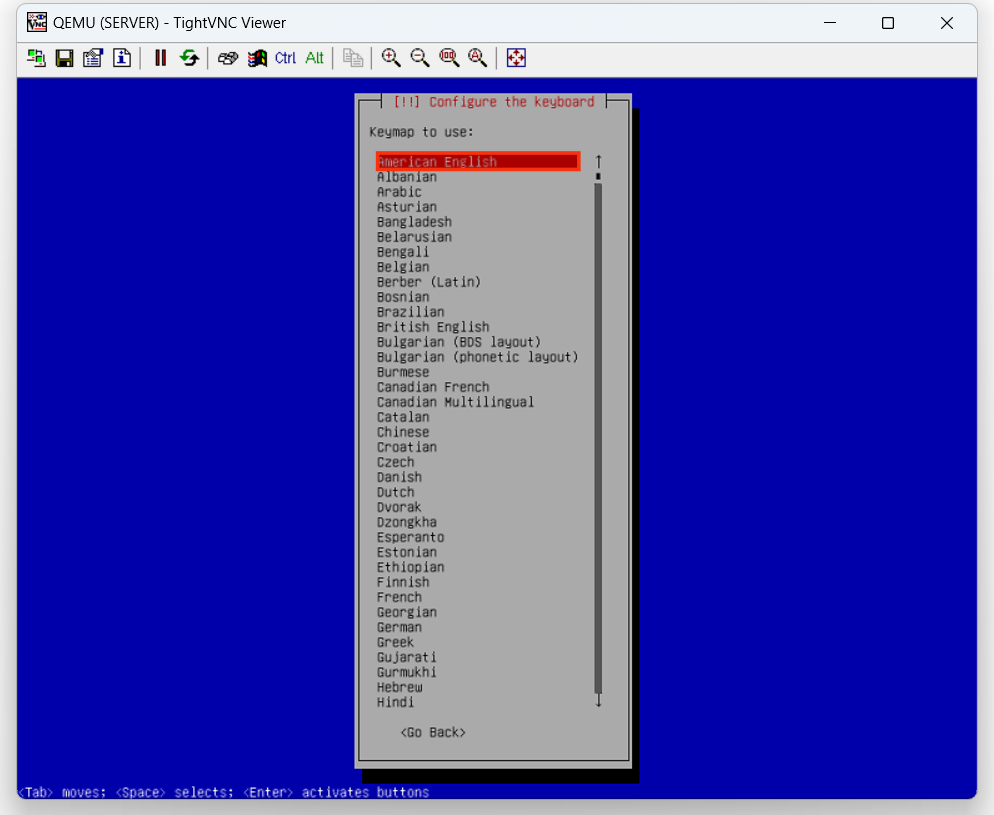The image size is (994, 815).
Task: Open the Connection options icon
Action: click(x=93, y=58)
